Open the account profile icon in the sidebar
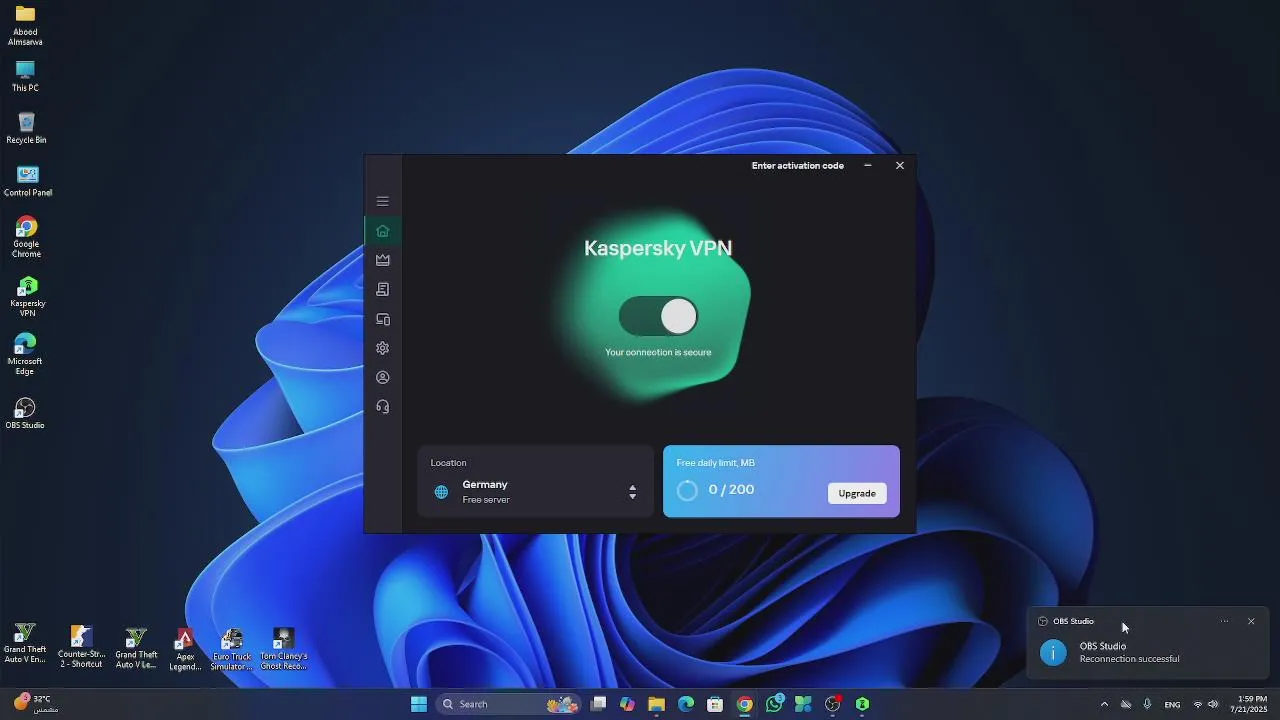This screenshot has width=1280, height=720. tap(382, 377)
